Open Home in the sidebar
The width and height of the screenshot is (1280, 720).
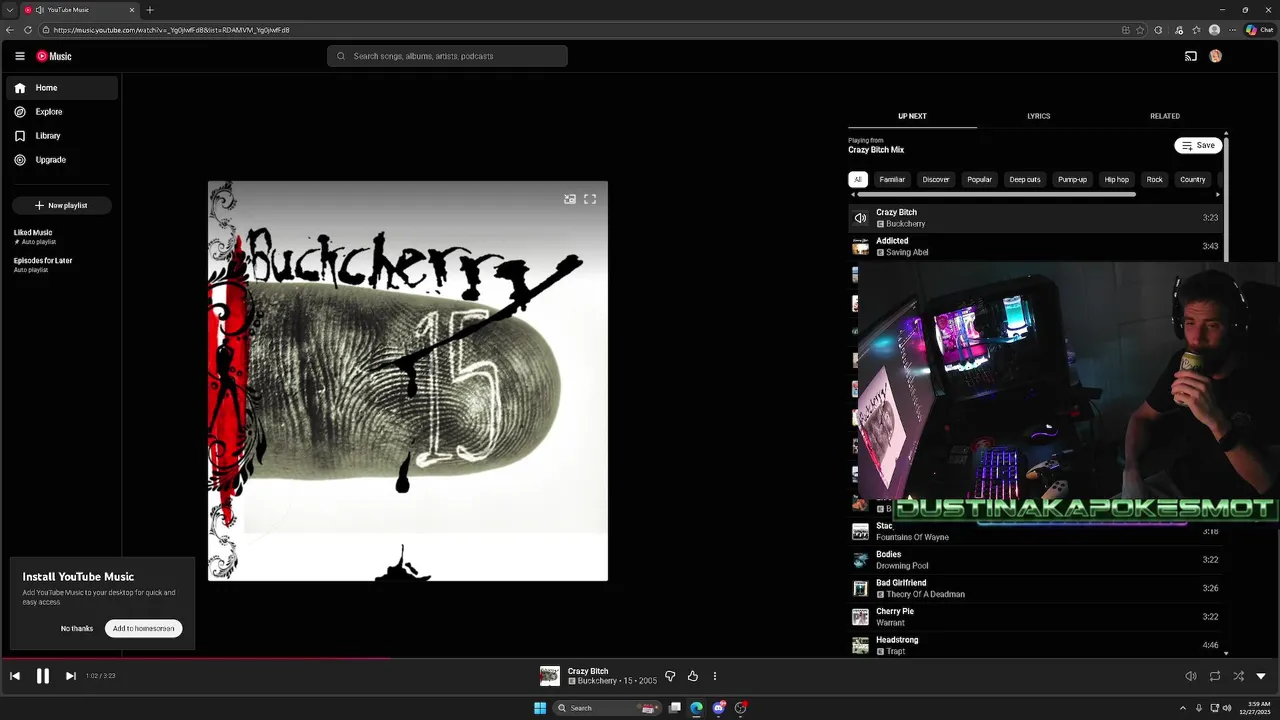tap(62, 88)
